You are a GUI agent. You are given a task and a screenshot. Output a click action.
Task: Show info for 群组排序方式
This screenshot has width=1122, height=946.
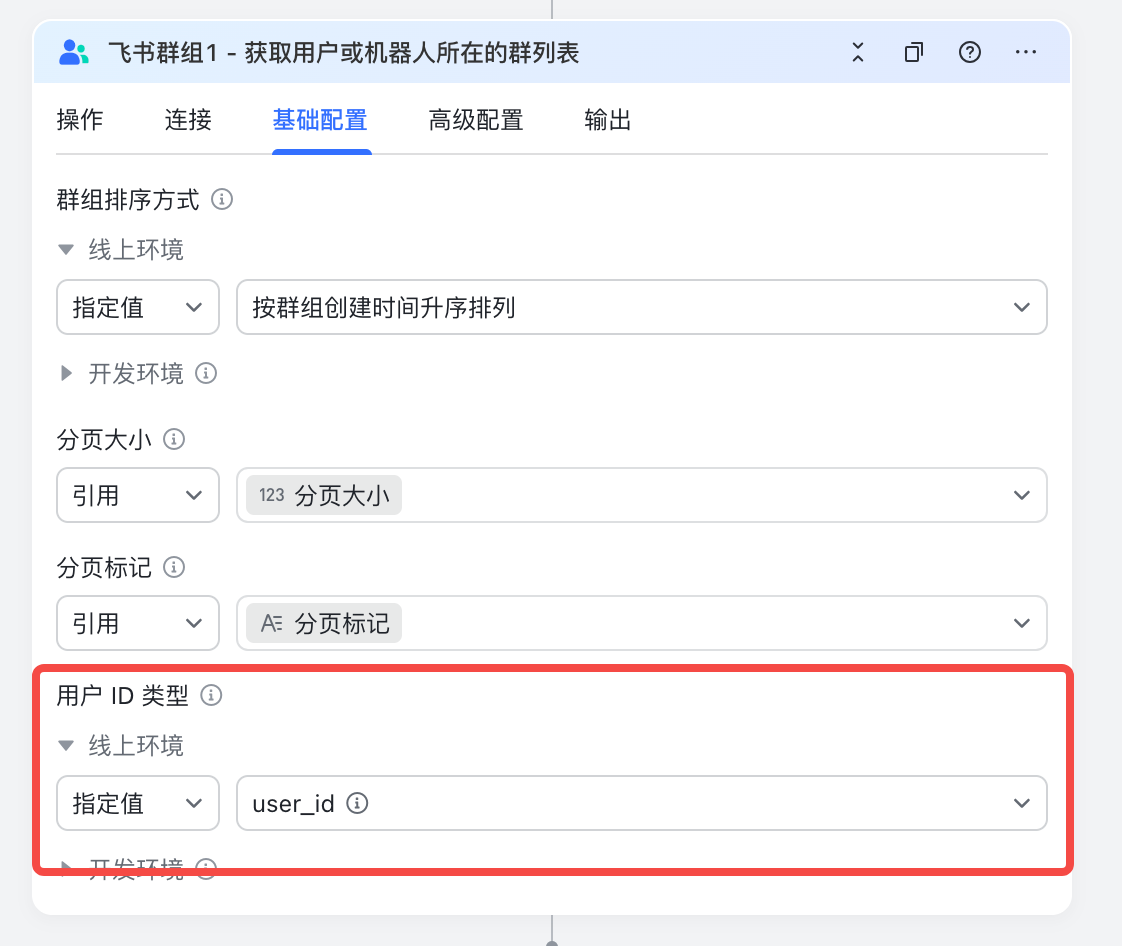point(222,199)
